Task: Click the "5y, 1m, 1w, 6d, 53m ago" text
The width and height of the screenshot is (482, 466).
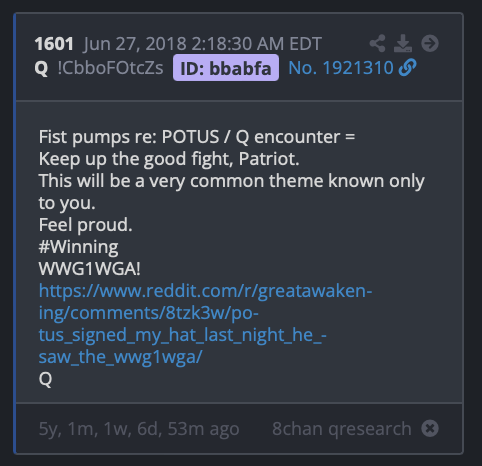Action: [x=139, y=429]
